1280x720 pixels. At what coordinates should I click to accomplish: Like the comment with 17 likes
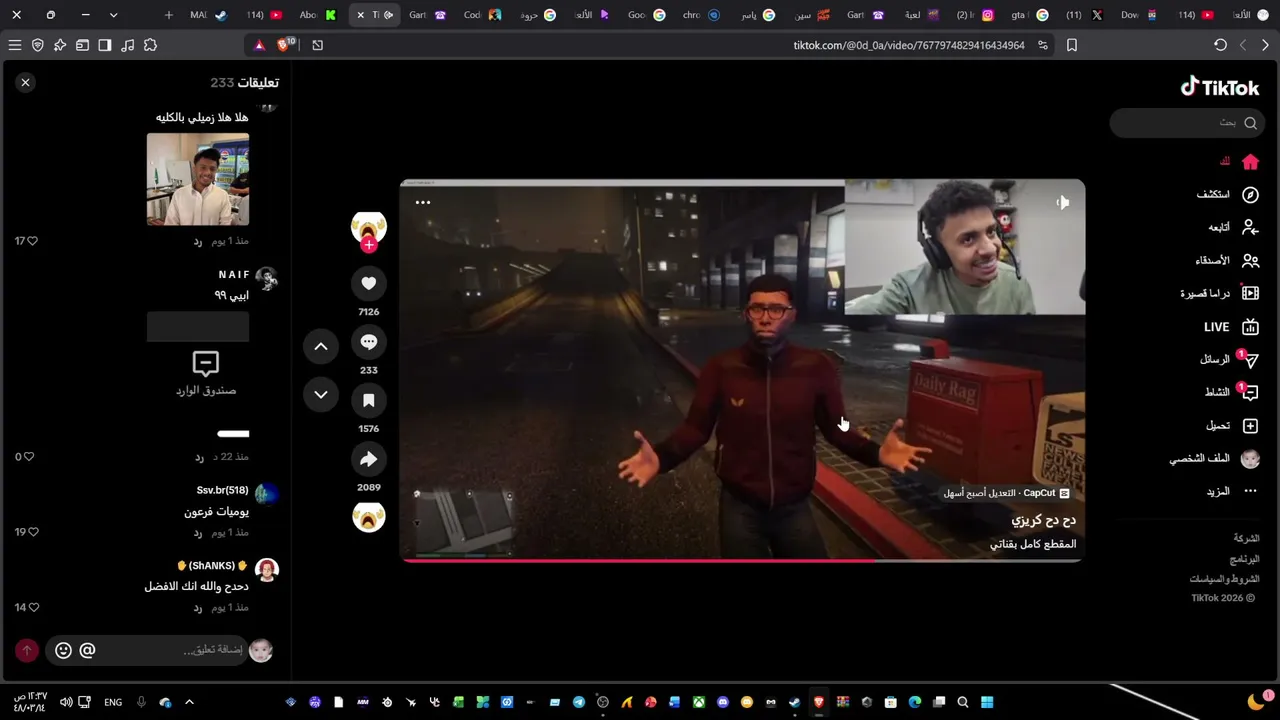(32, 241)
